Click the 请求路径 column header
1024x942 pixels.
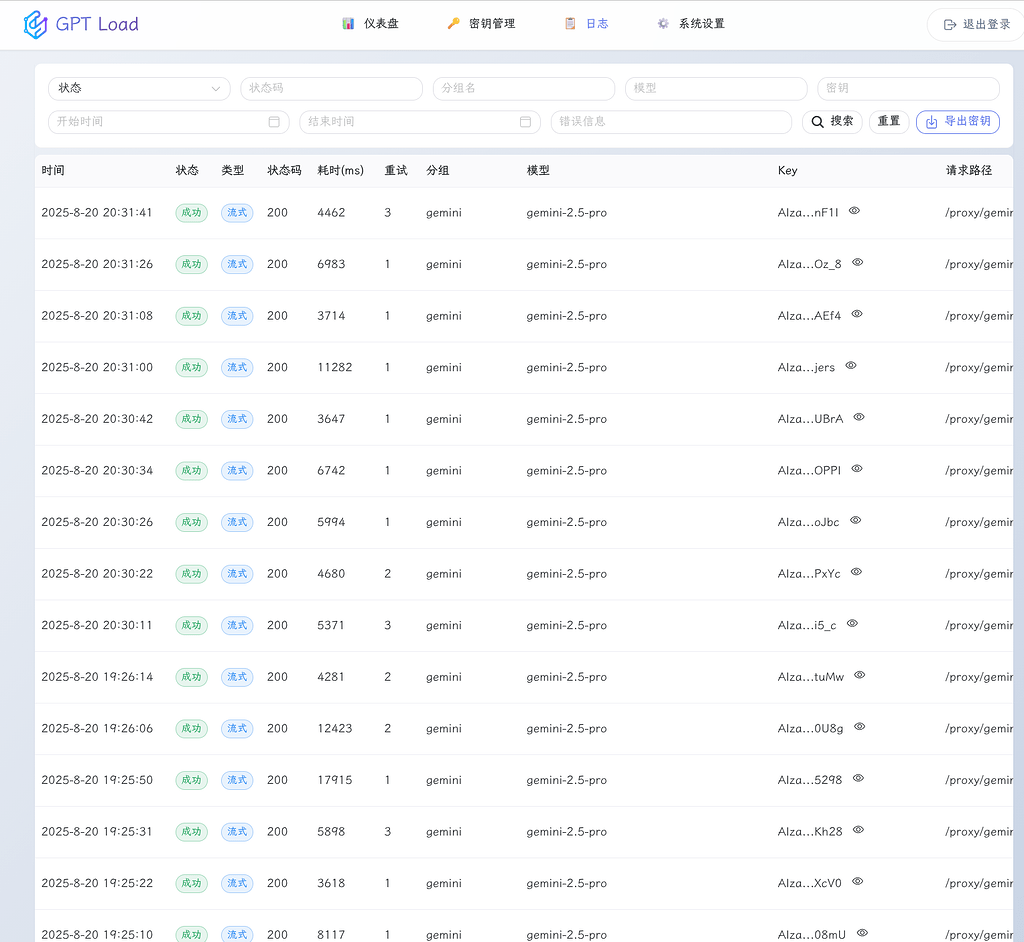(x=968, y=171)
